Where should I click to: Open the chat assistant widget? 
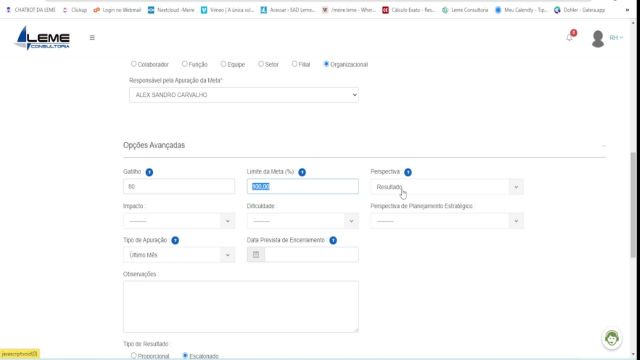[611, 338]
